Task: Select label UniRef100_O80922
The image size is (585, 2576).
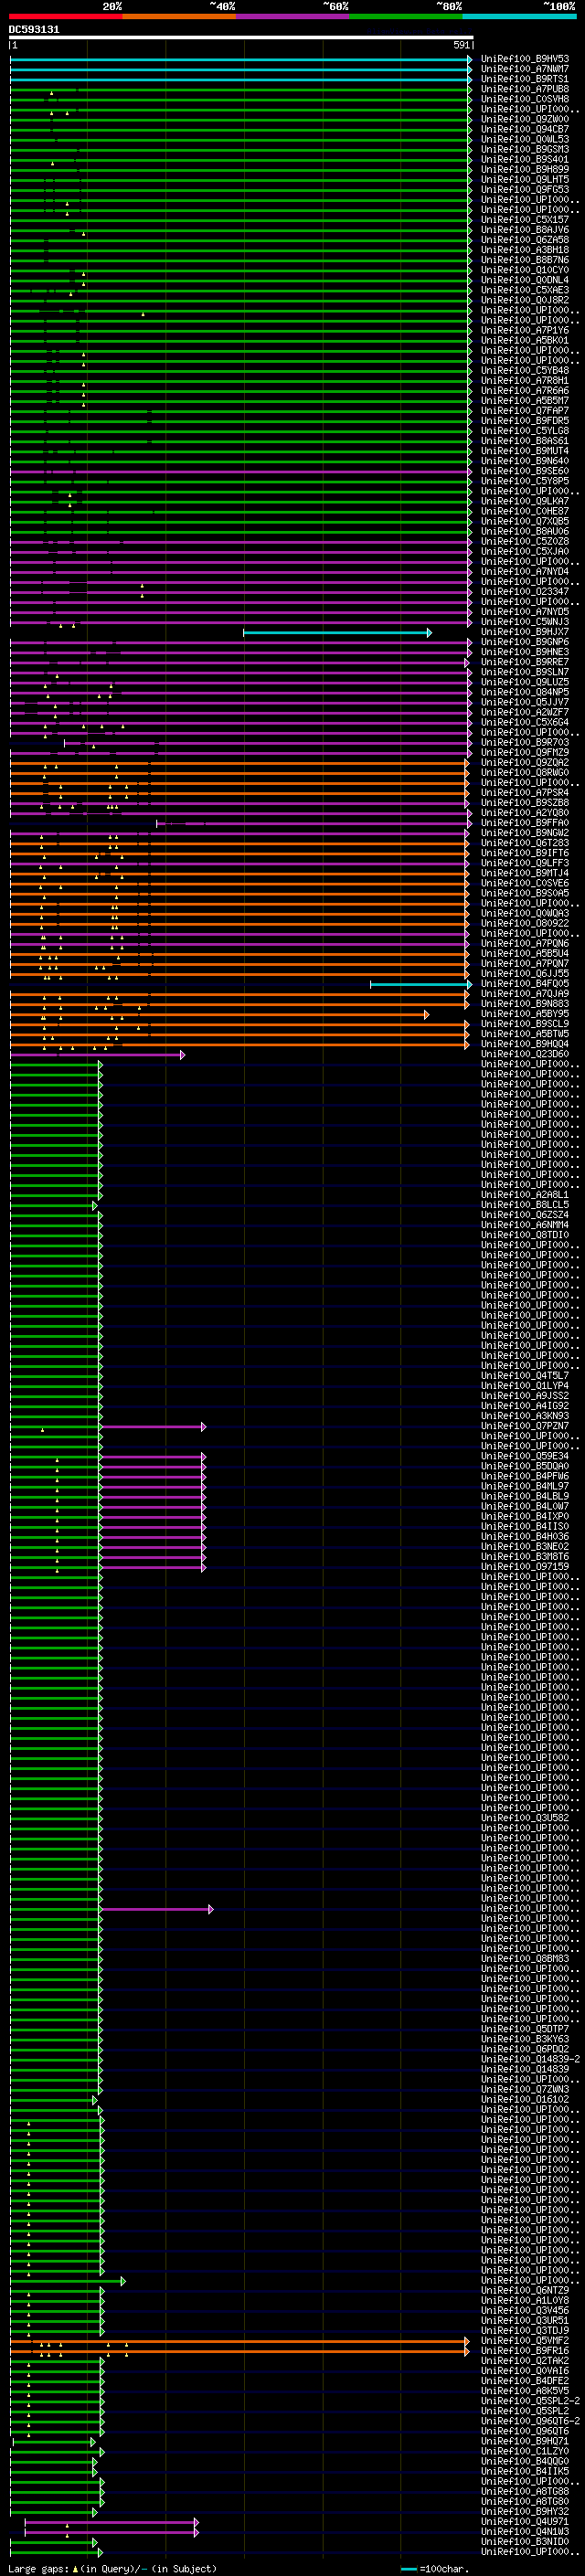Action: [x=525, y=923]
